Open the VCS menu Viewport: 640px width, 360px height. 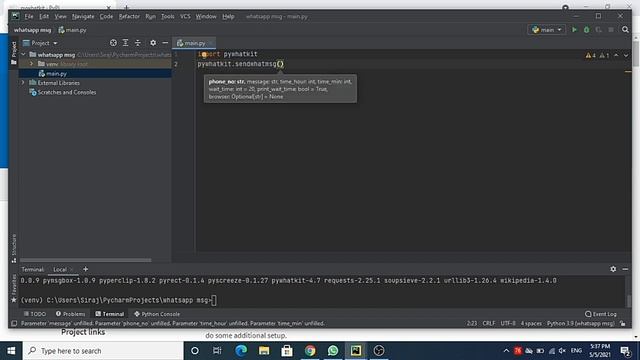tap(185, 17)
